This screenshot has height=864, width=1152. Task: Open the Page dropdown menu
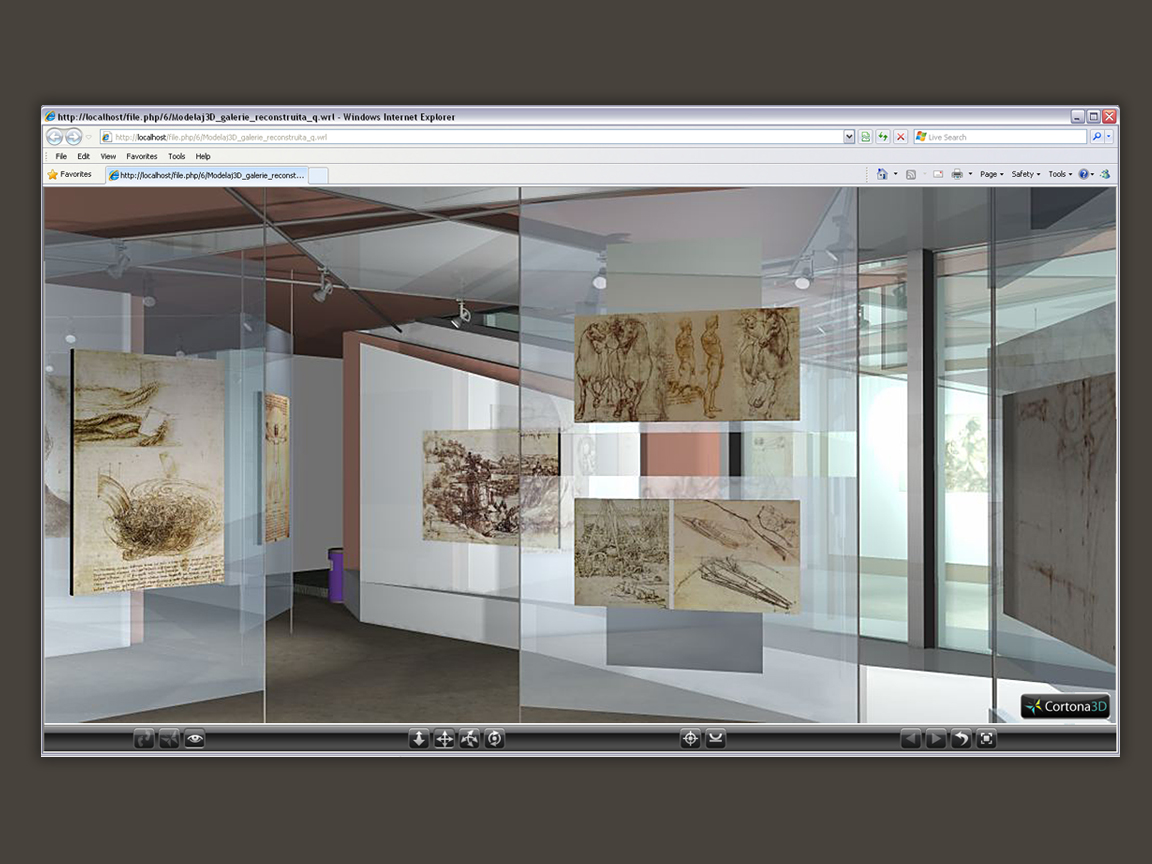tap(992, 174)
